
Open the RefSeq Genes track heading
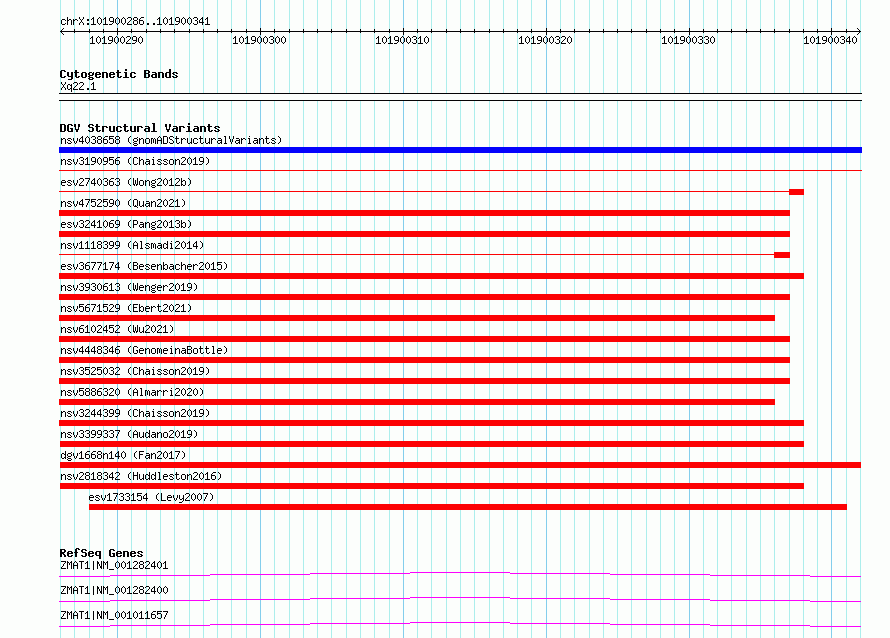point(101,553)
